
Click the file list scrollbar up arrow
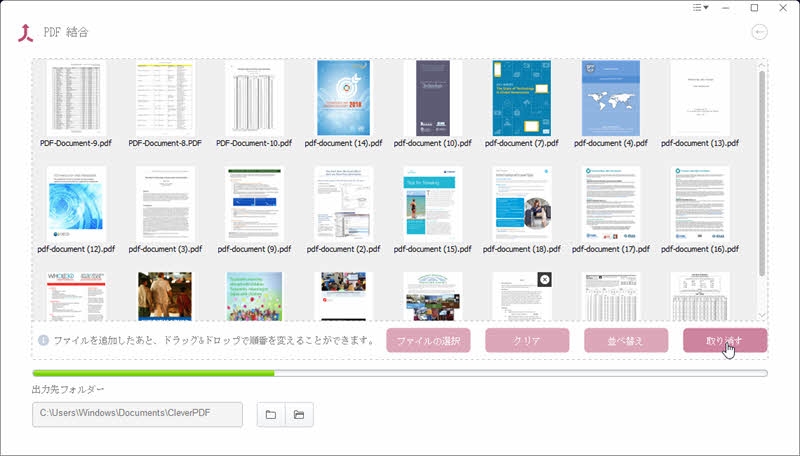click(x=762, y=65)
